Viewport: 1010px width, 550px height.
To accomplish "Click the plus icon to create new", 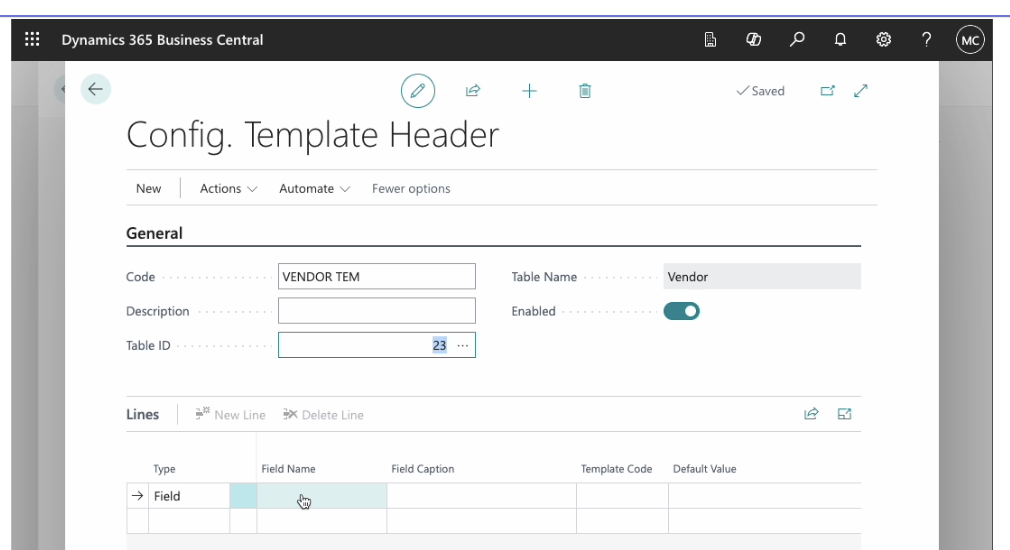I will coord(529,91).
